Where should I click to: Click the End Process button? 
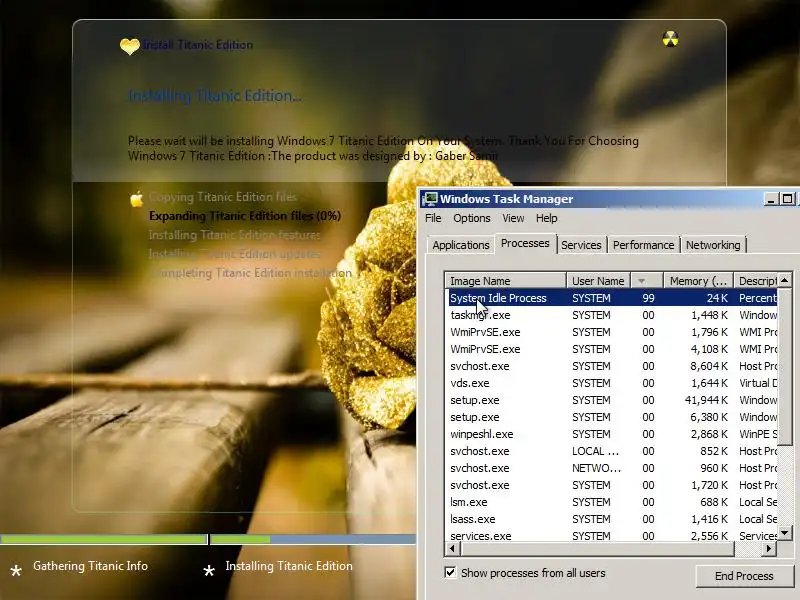[x=744, y=576]
